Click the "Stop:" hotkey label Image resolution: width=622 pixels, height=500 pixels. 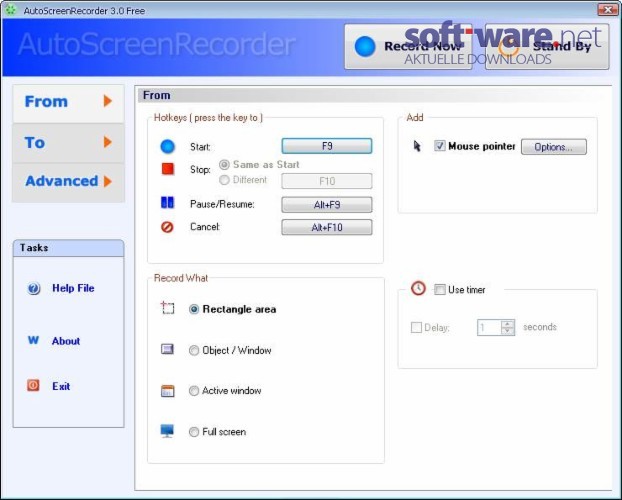tap(200, 169)
